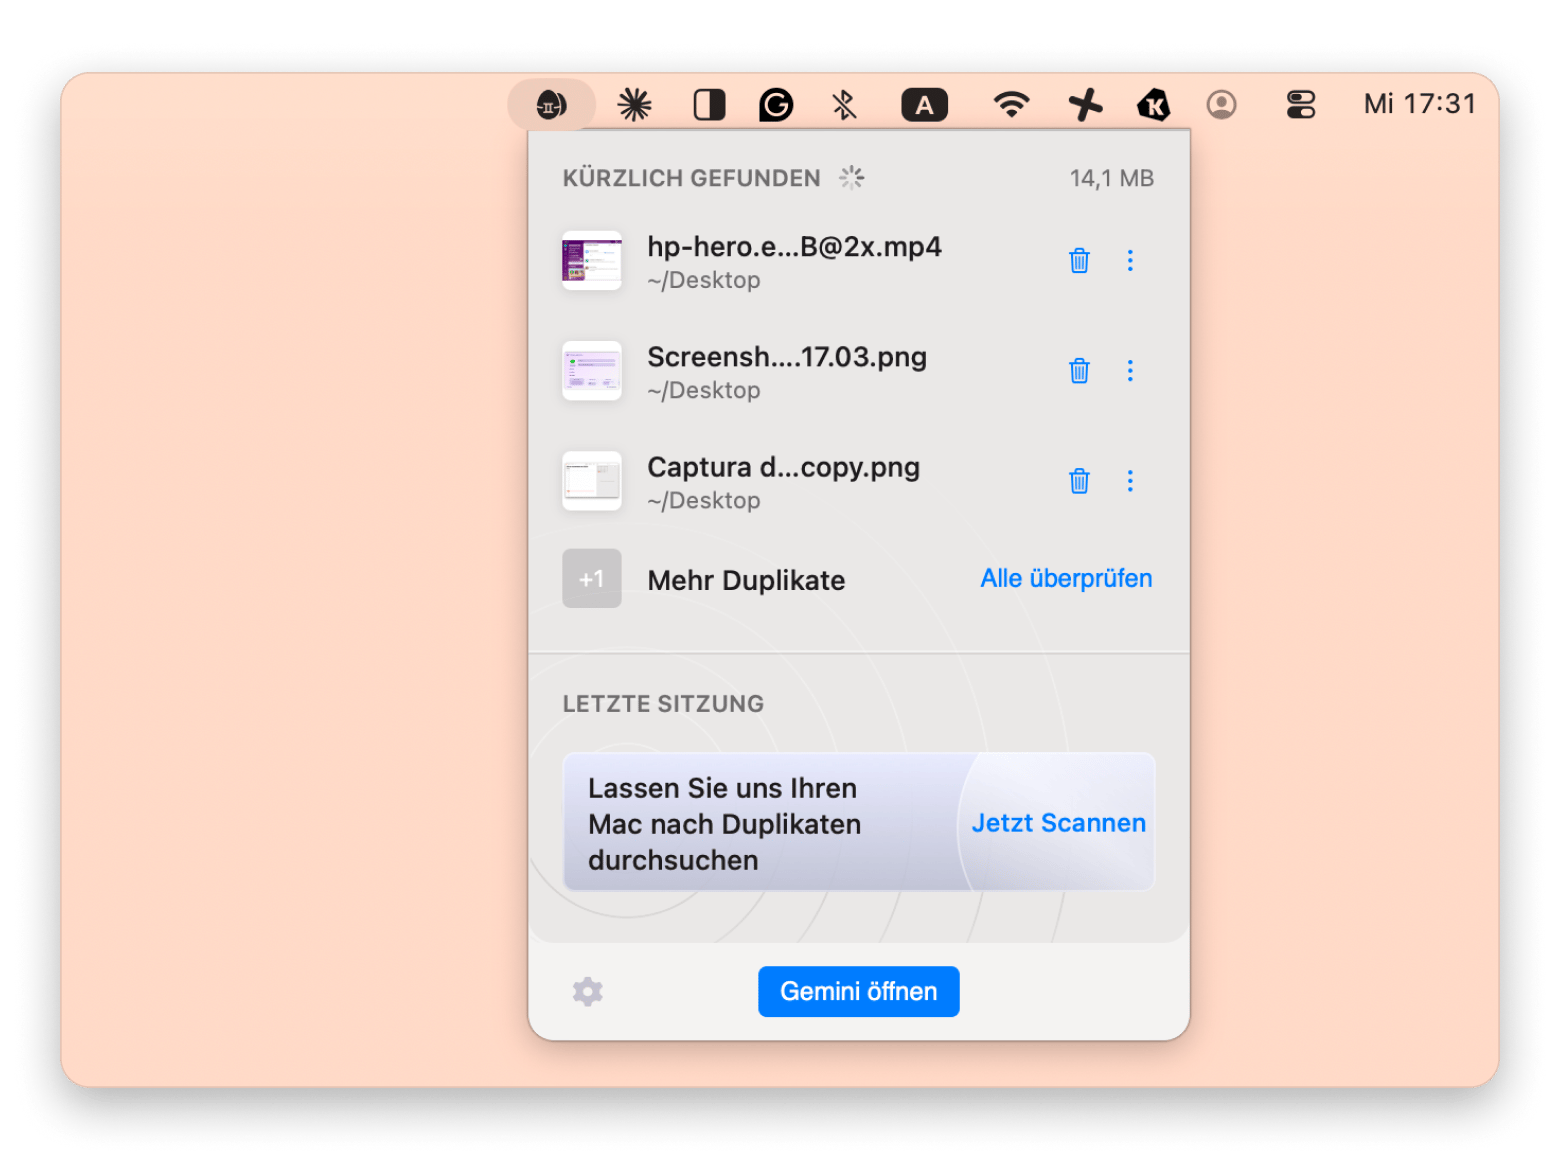This screenshot has height=1168, width=1560.
Task: Trash the Captura d...copy.png duplicate
Action: pos(1079,480)
